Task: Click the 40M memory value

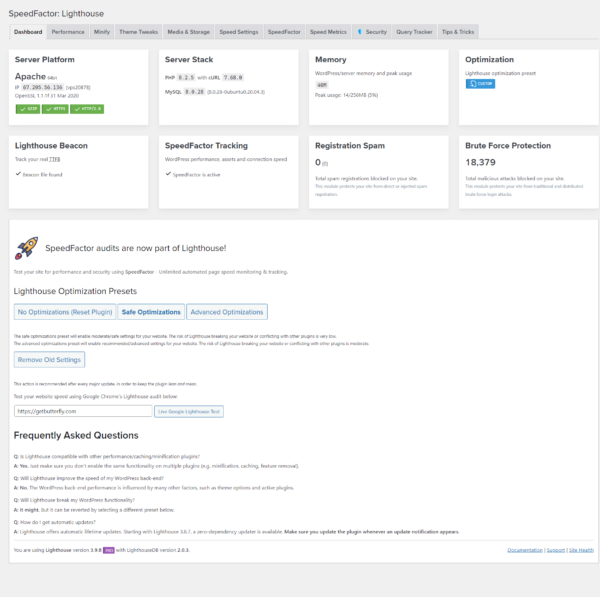Action: (322, 85)
